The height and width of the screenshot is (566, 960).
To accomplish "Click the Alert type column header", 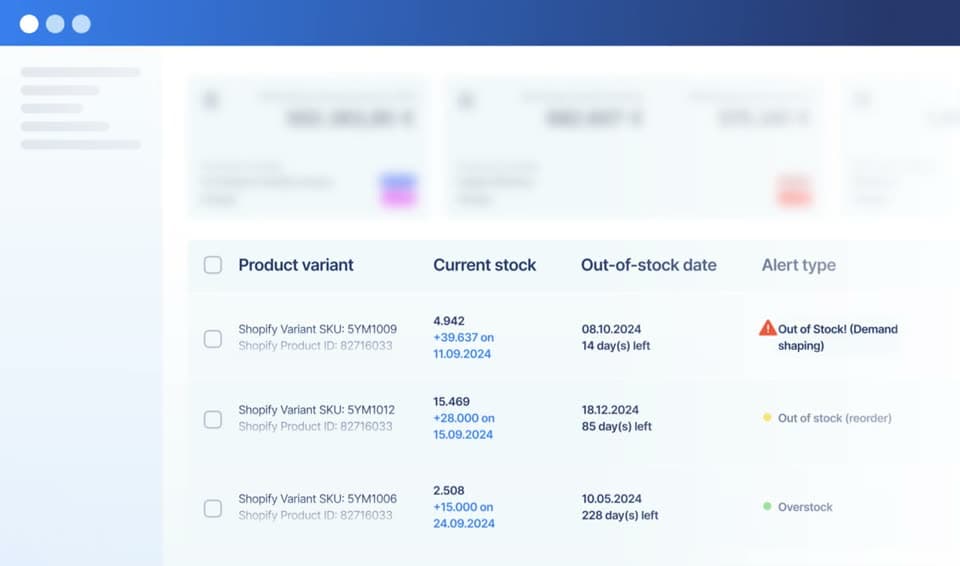I will (798, 265).
